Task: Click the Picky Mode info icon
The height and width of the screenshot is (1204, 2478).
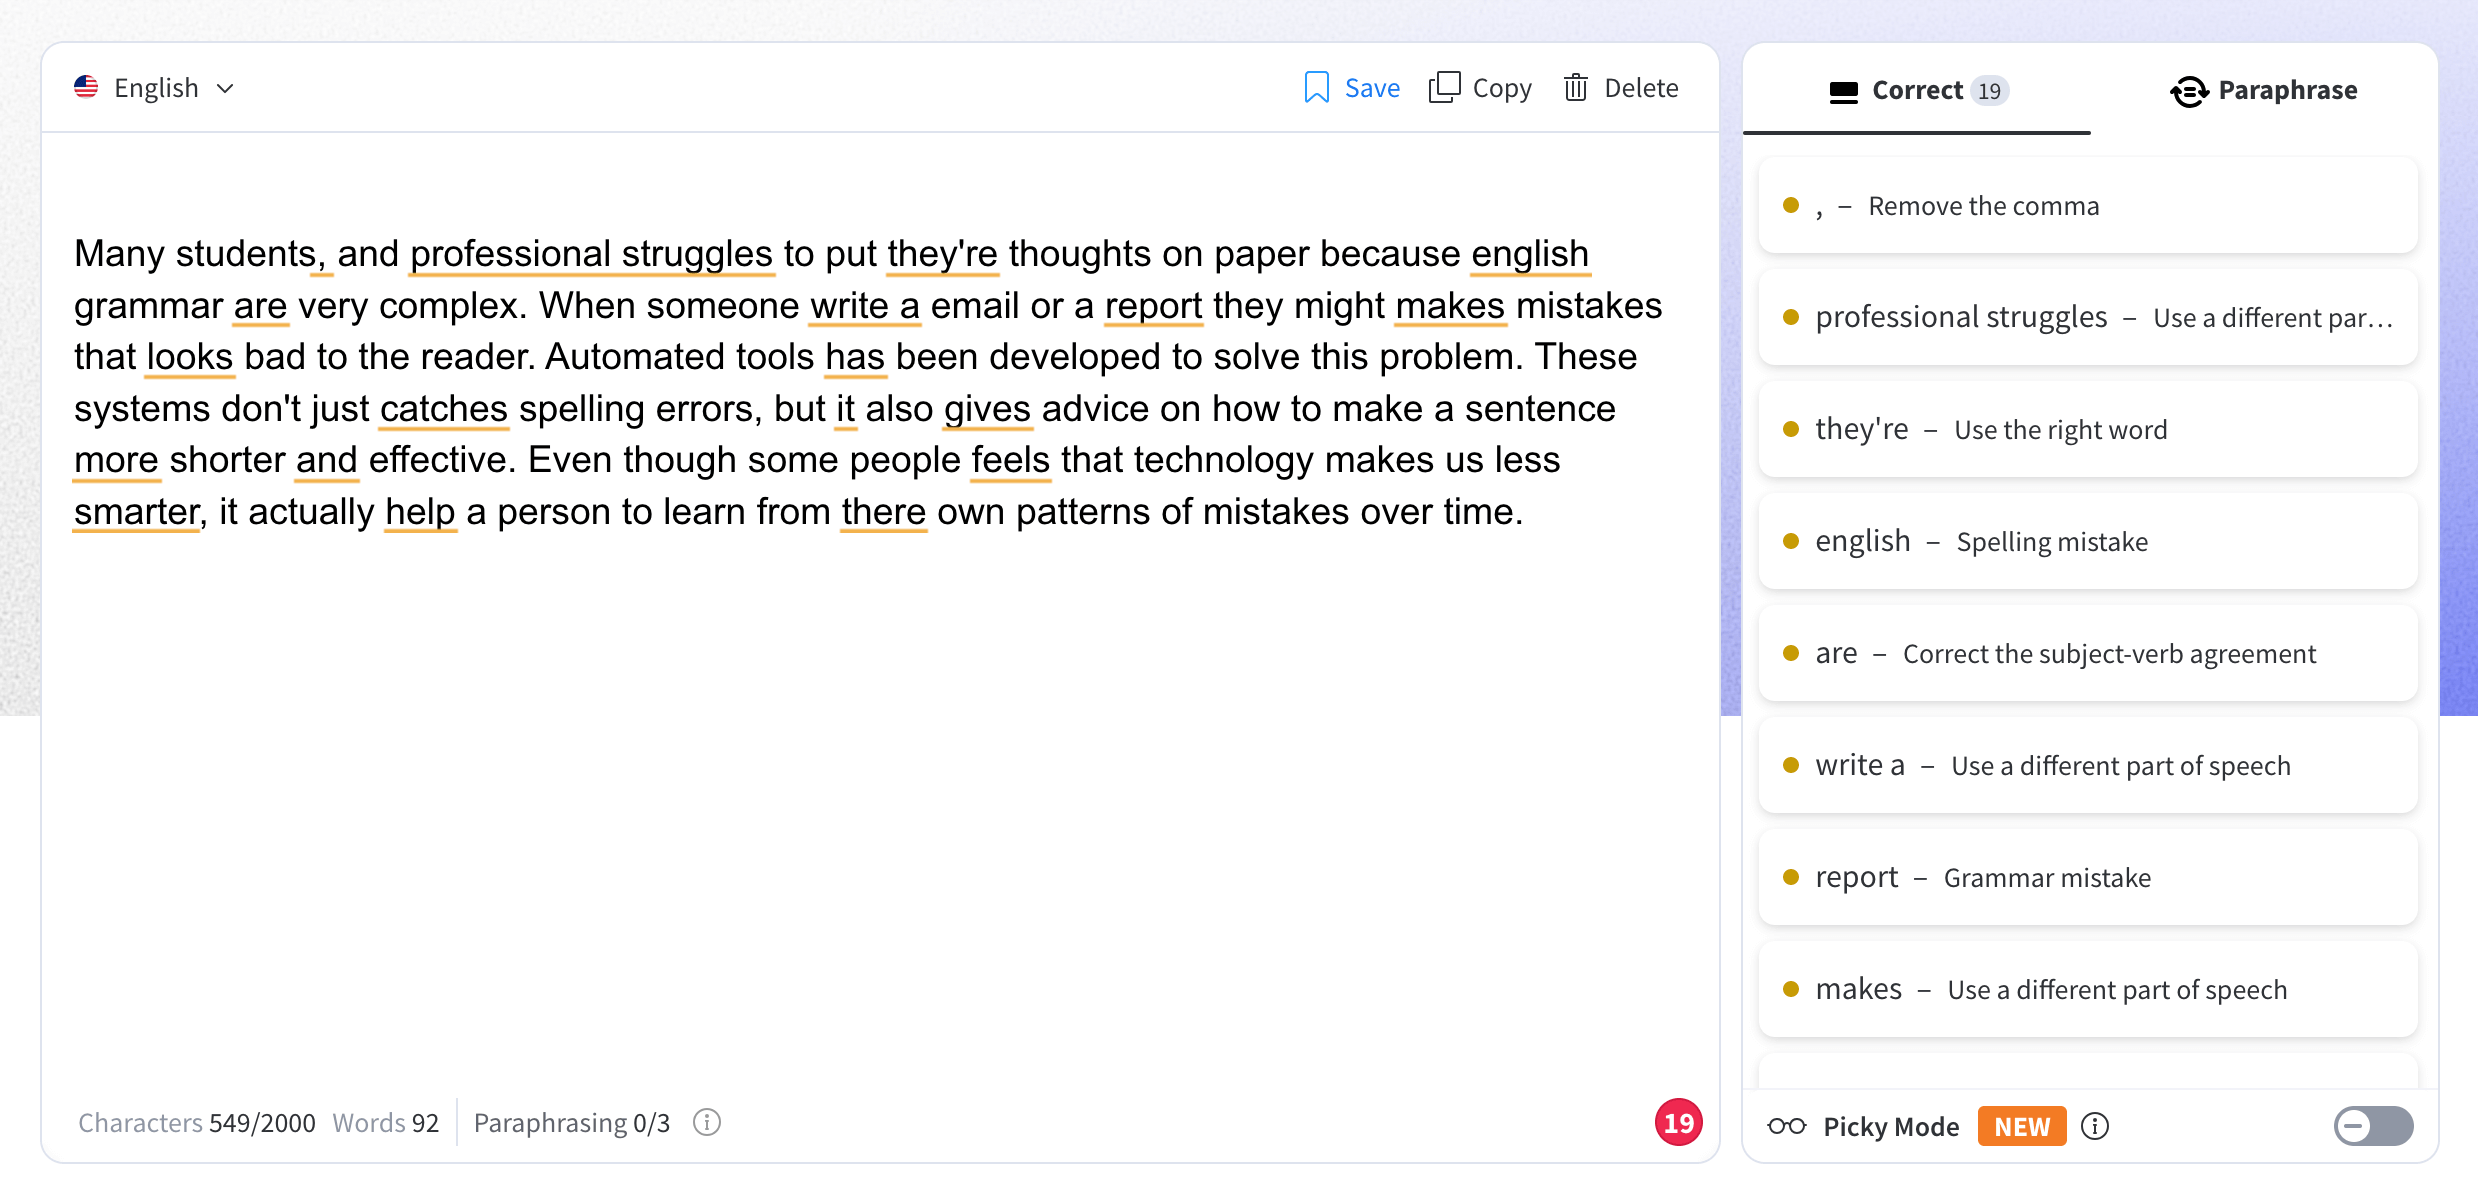Action: 2095,1126
